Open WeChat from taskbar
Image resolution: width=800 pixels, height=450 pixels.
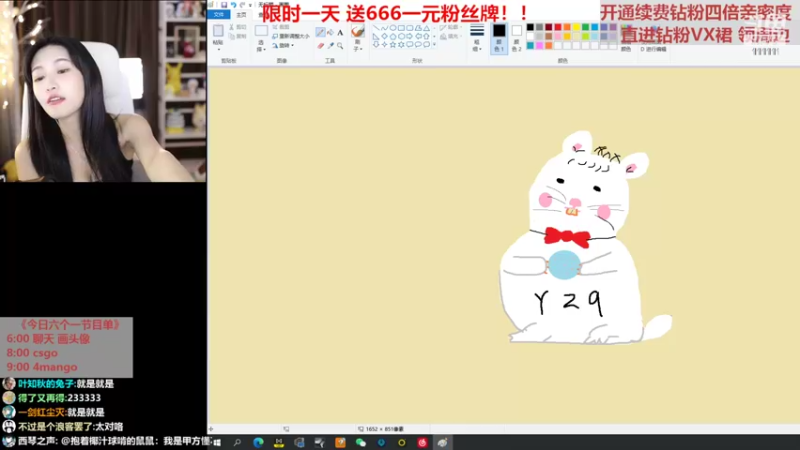click(361, 442)
